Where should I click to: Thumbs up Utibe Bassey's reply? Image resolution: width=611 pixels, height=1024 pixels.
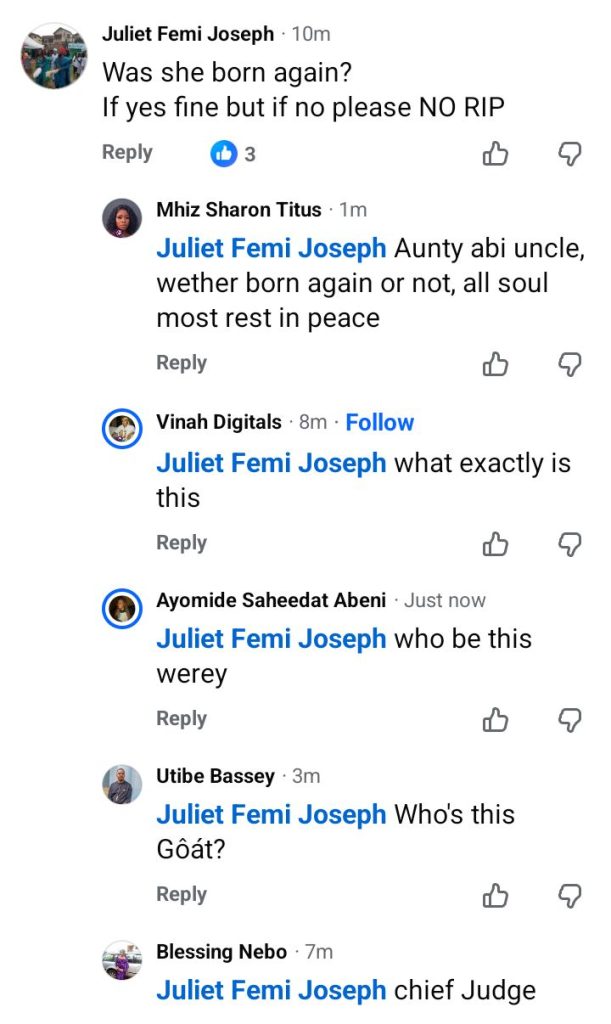[496, 895]
